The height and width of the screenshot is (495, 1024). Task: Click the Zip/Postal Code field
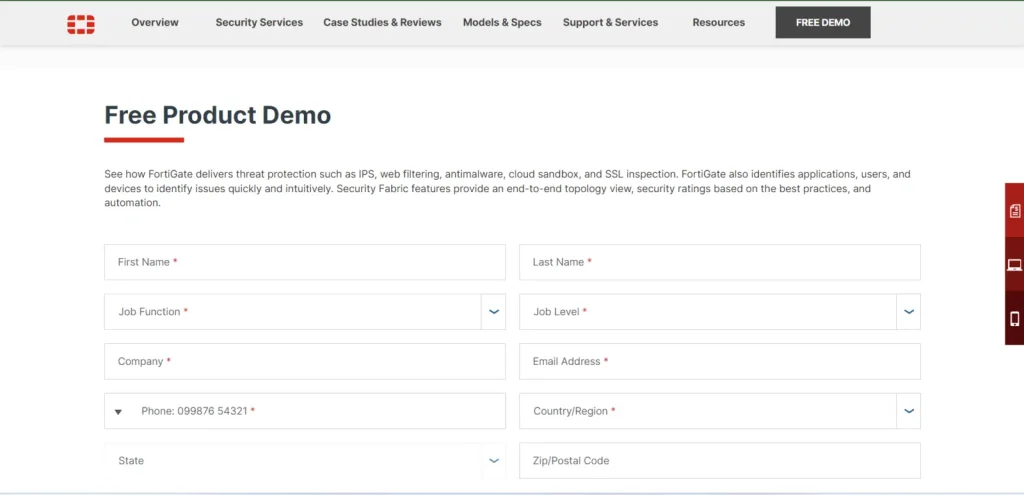click(719, 461)
